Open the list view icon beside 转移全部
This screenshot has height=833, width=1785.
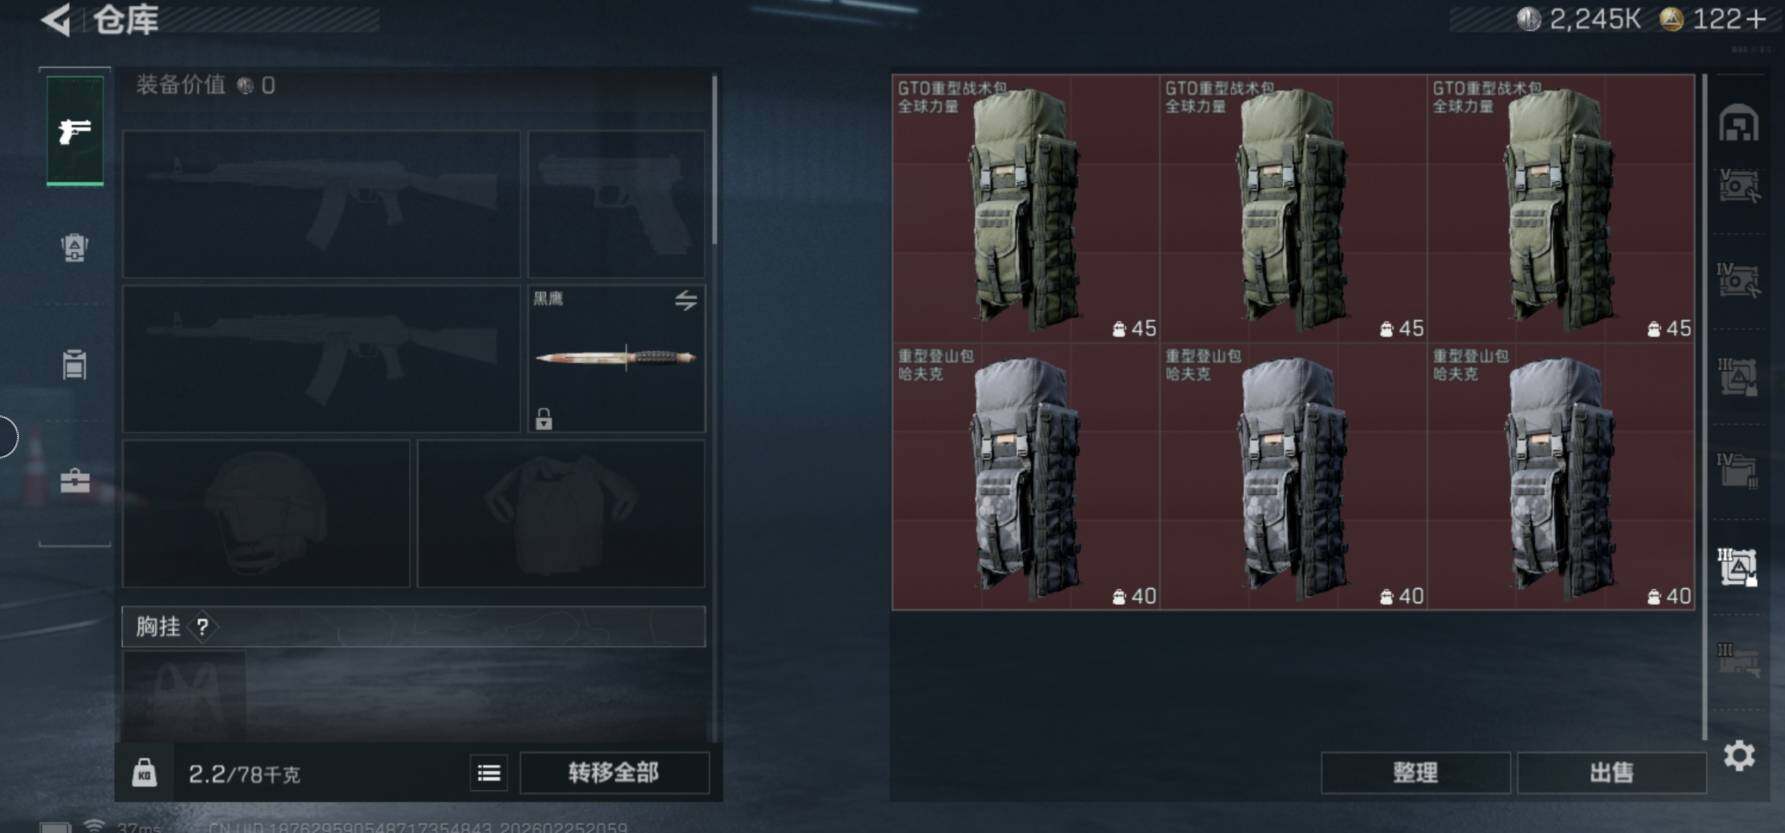tap(489, 773)
